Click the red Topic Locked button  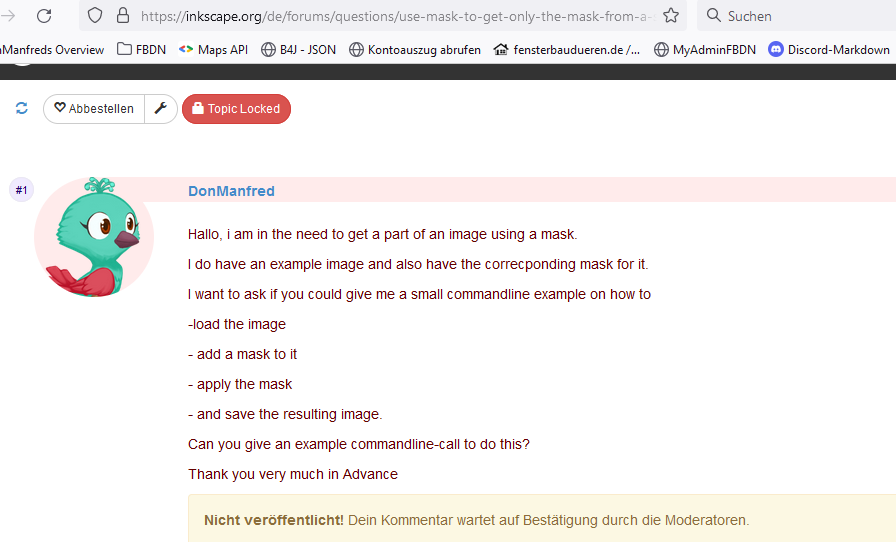point(236,108)
